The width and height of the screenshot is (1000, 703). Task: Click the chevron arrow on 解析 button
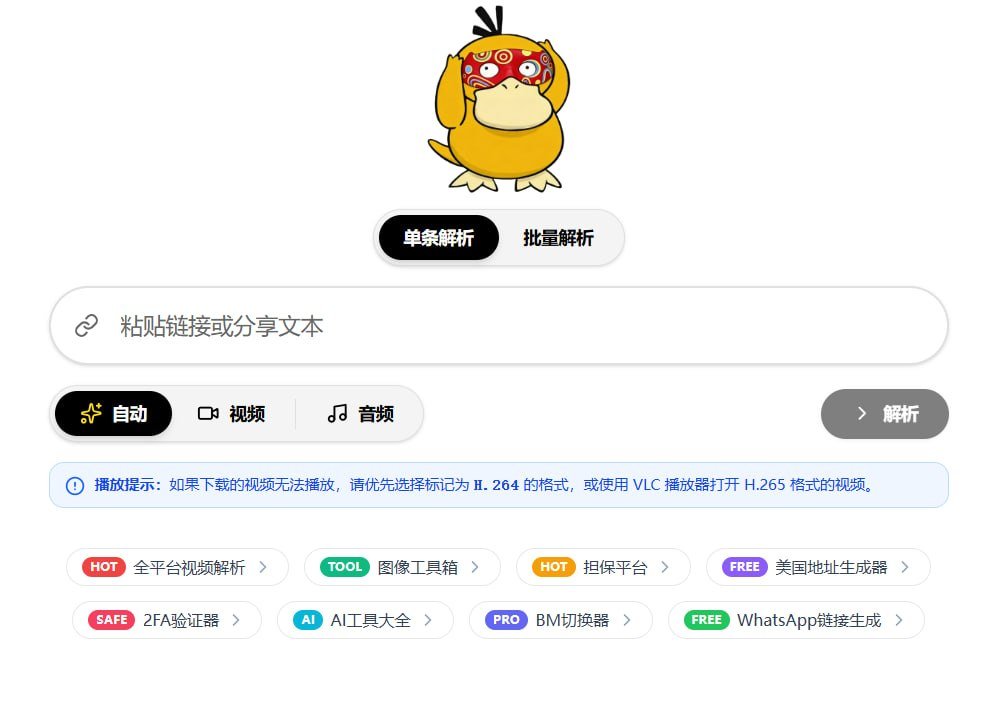[x=862, y=413]
